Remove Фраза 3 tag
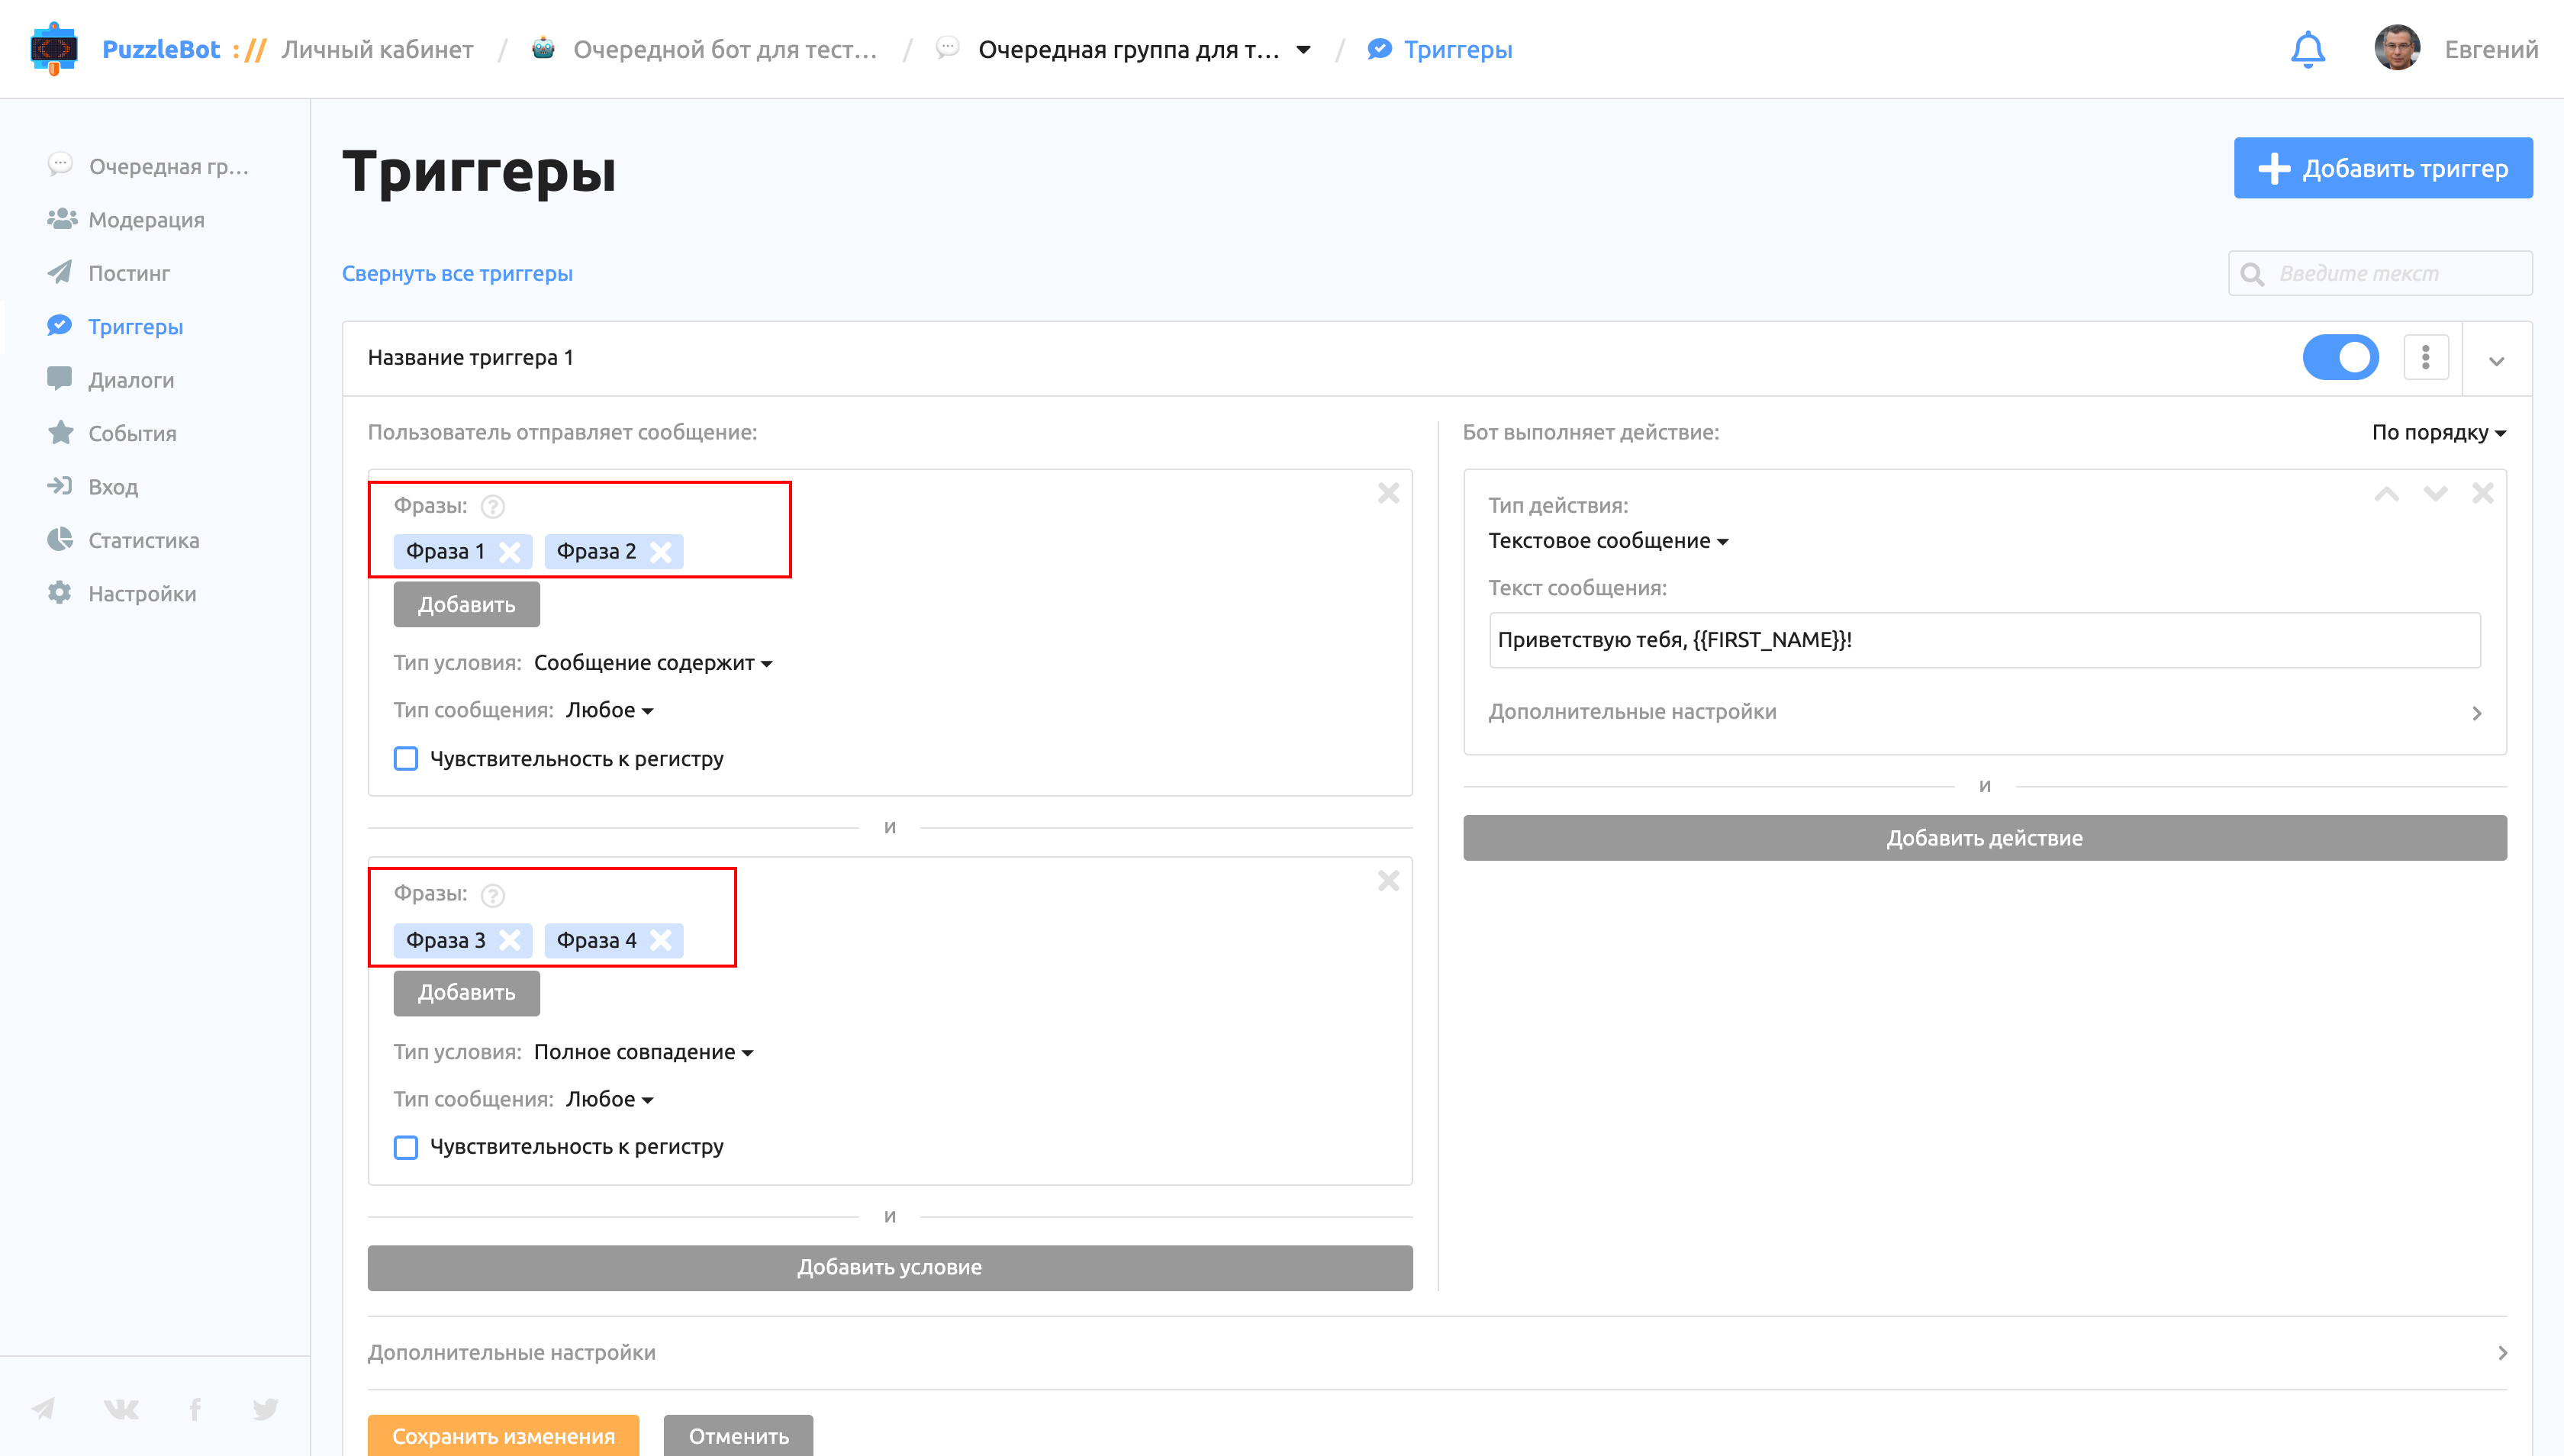2564x1456 pixels. pyautogui.click(x=509, y=940)
